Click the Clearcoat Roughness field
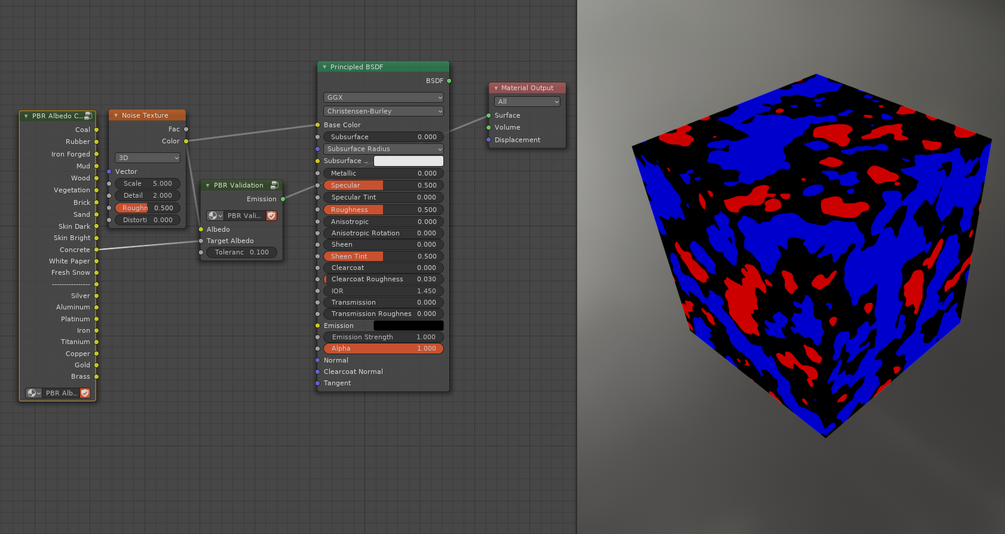Screen dimensions: 1005x534 coord(383,280)
